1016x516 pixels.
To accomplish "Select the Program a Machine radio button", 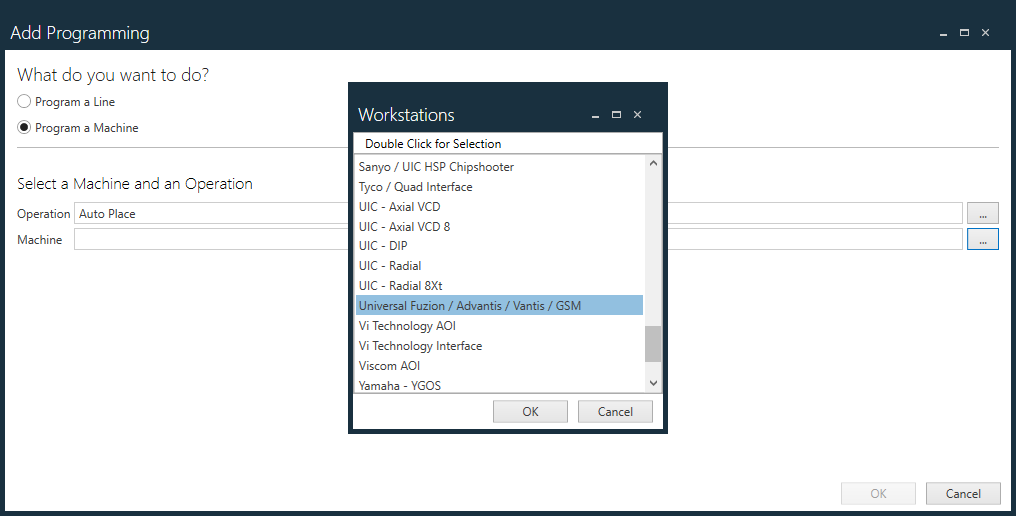I will tap(25, 128).
